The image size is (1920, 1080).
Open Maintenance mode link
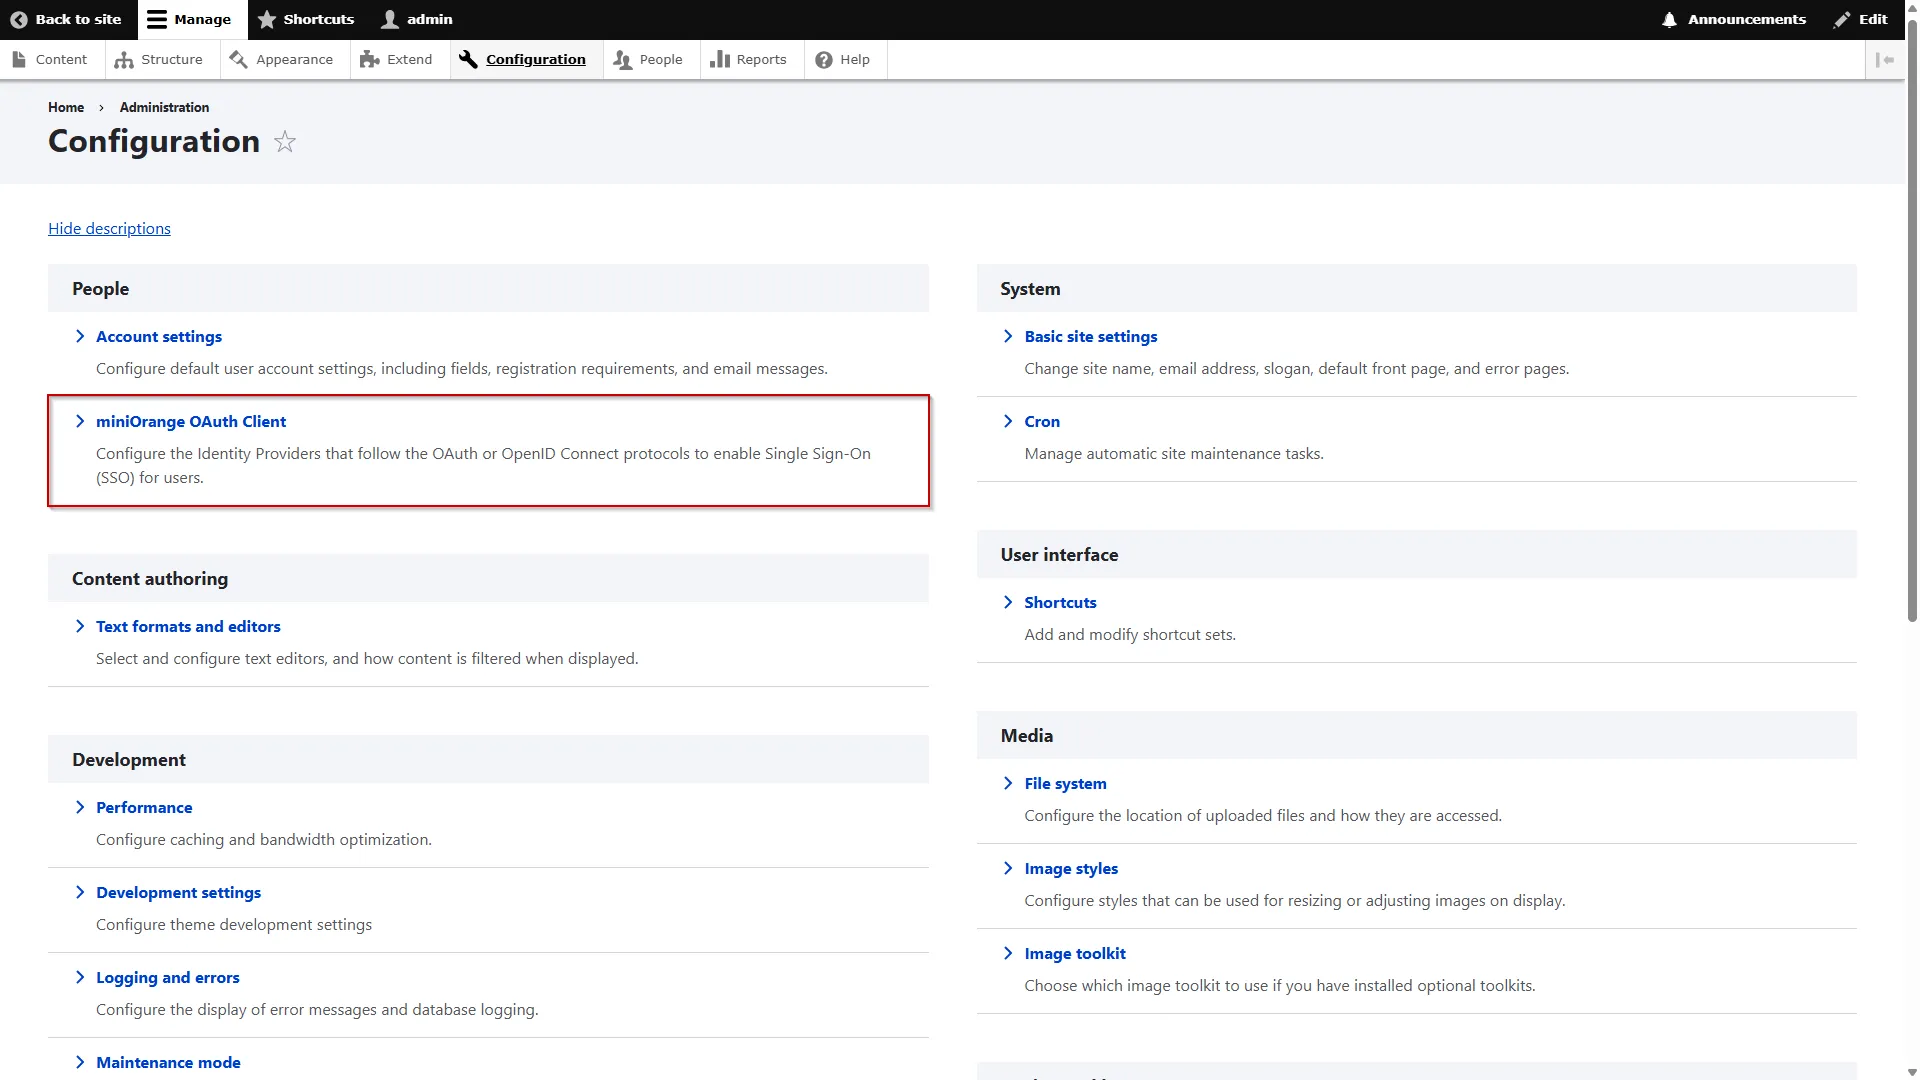pyautogui.click(x=168, y=1062)
